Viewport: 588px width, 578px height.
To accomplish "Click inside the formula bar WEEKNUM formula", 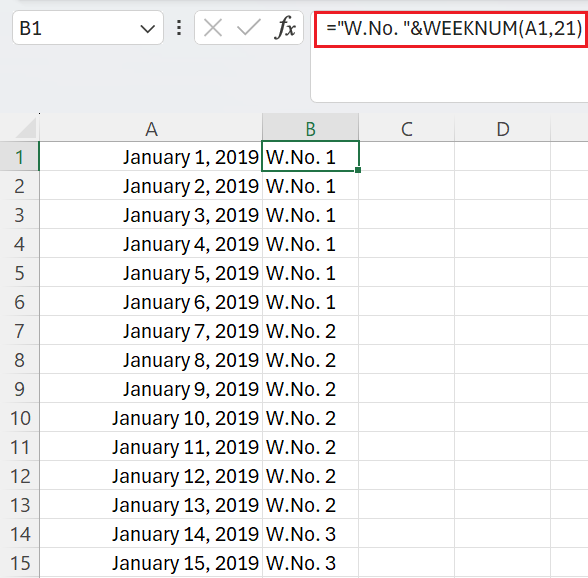I will (x=453, y=29).
